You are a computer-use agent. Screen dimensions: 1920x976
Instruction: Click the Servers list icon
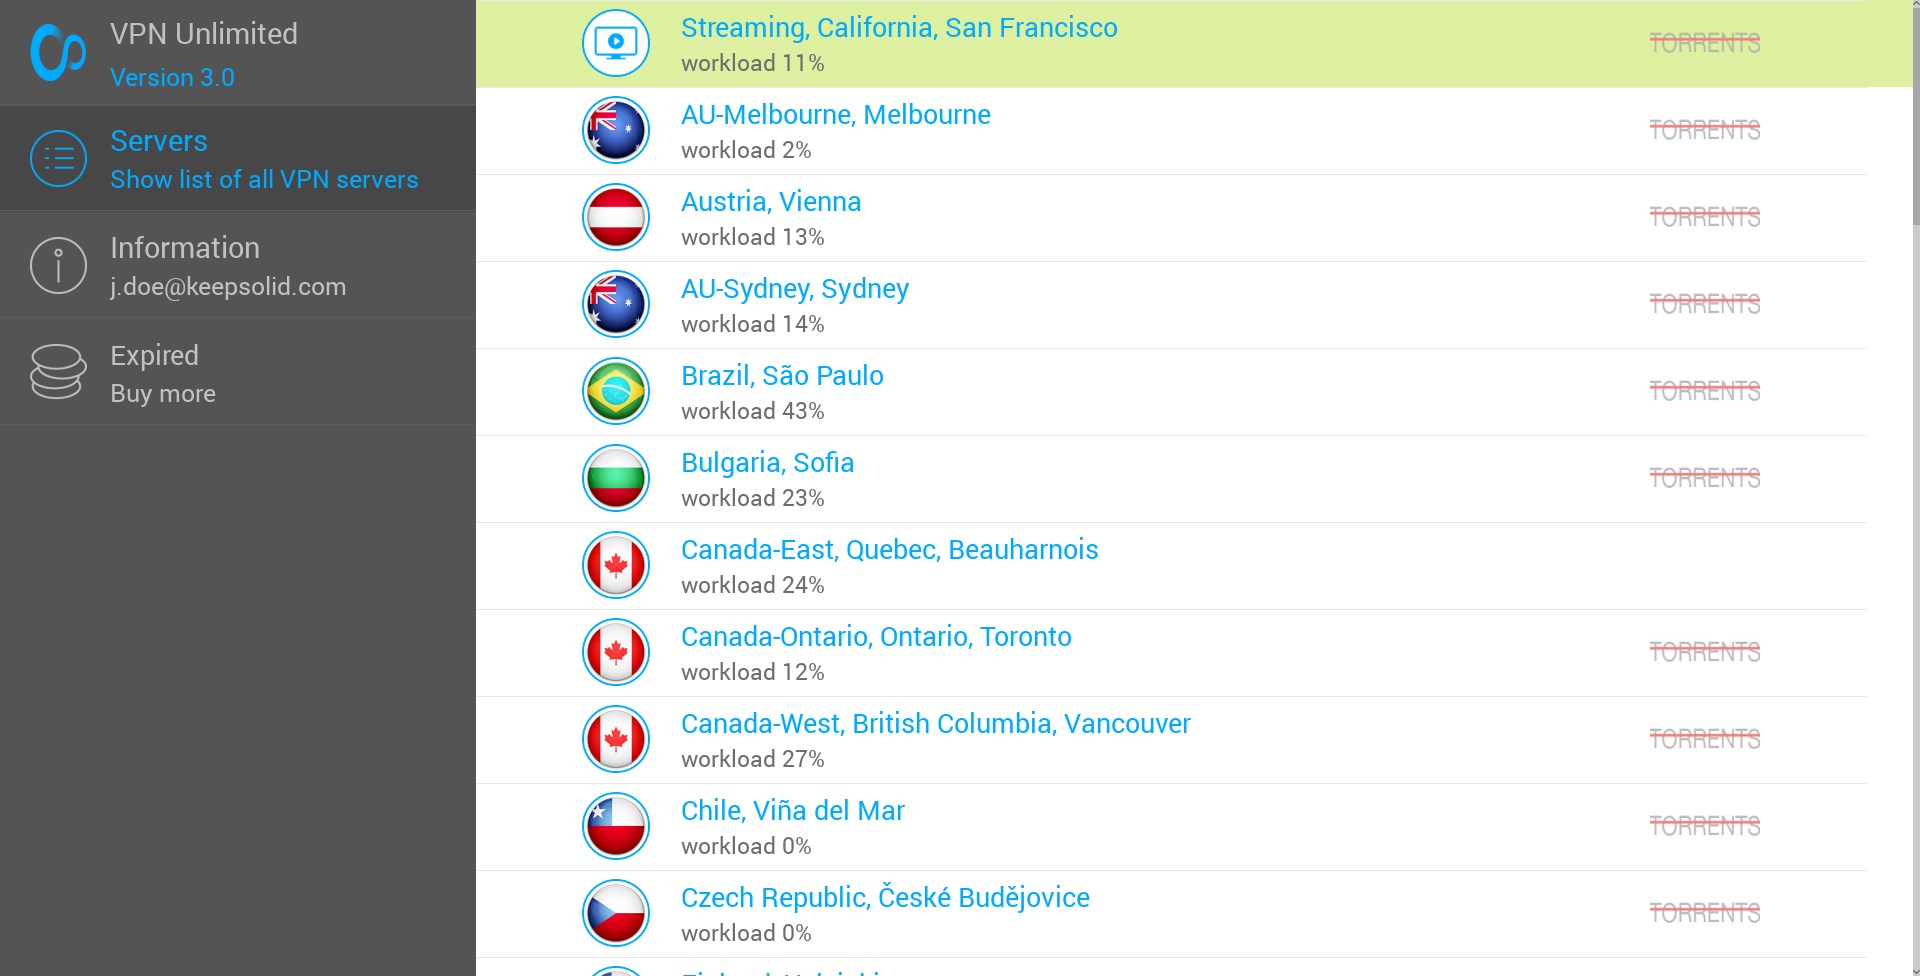click(58, 159)
